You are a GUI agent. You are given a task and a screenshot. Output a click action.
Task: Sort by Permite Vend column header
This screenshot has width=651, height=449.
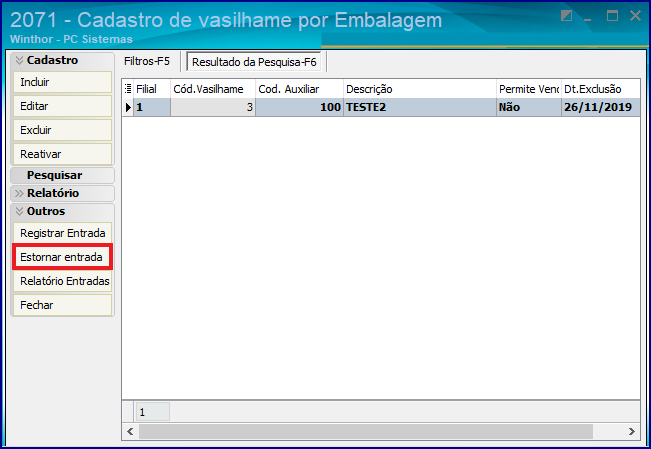(x=529, y=89)
